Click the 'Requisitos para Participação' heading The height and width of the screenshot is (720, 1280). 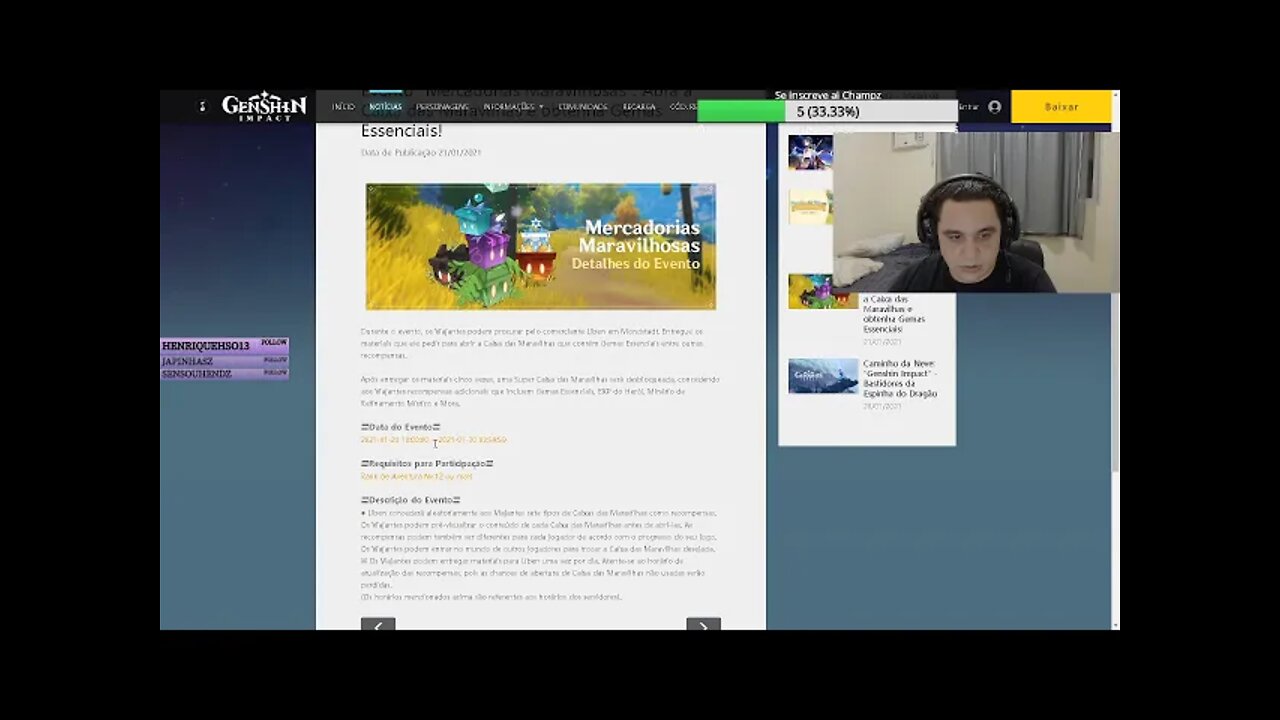click(x=427, y=463)
